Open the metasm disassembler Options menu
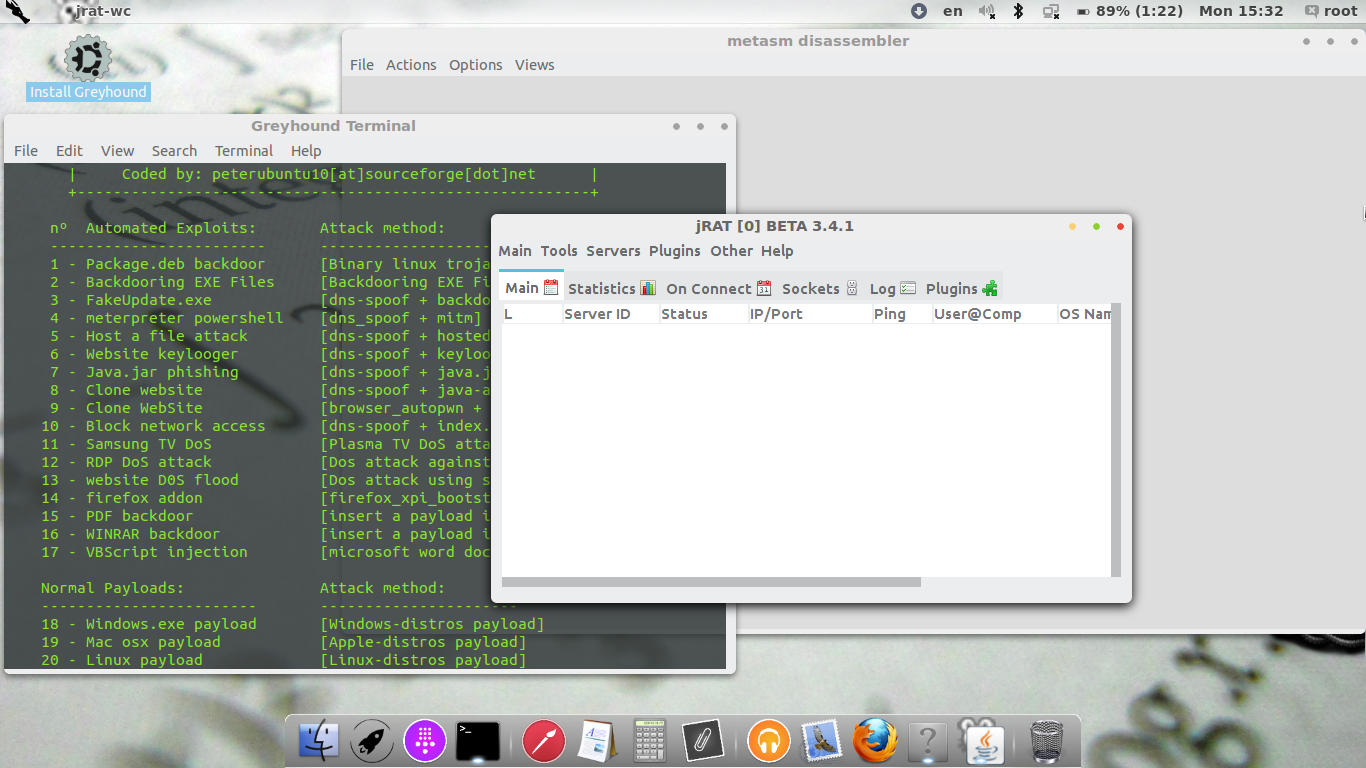1366x768 pixels. pyautogui.click(x=476, y=65)
